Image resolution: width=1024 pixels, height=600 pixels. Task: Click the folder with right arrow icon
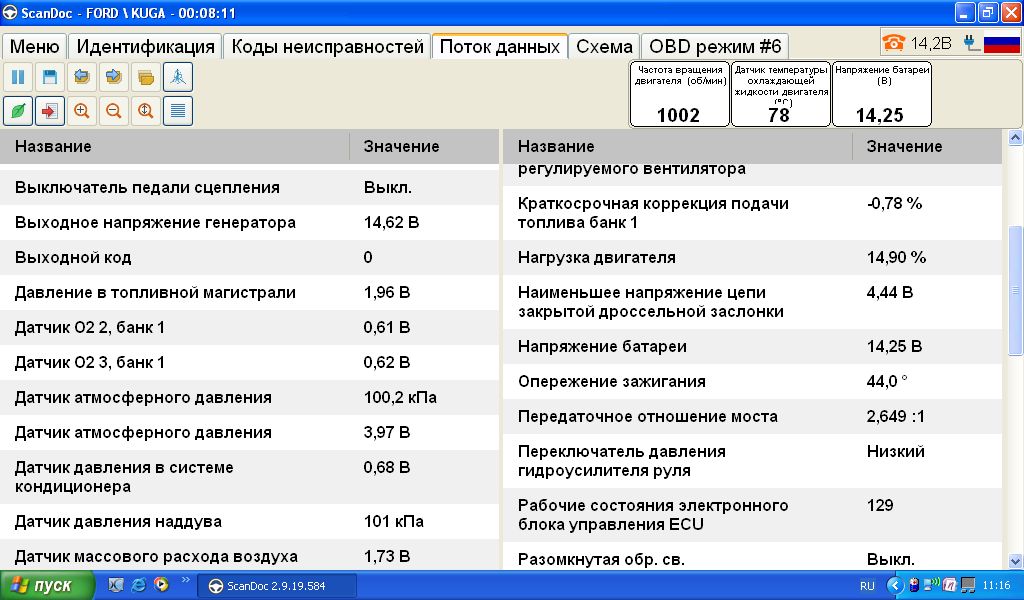pyautogui.click(x=114, y=77)
